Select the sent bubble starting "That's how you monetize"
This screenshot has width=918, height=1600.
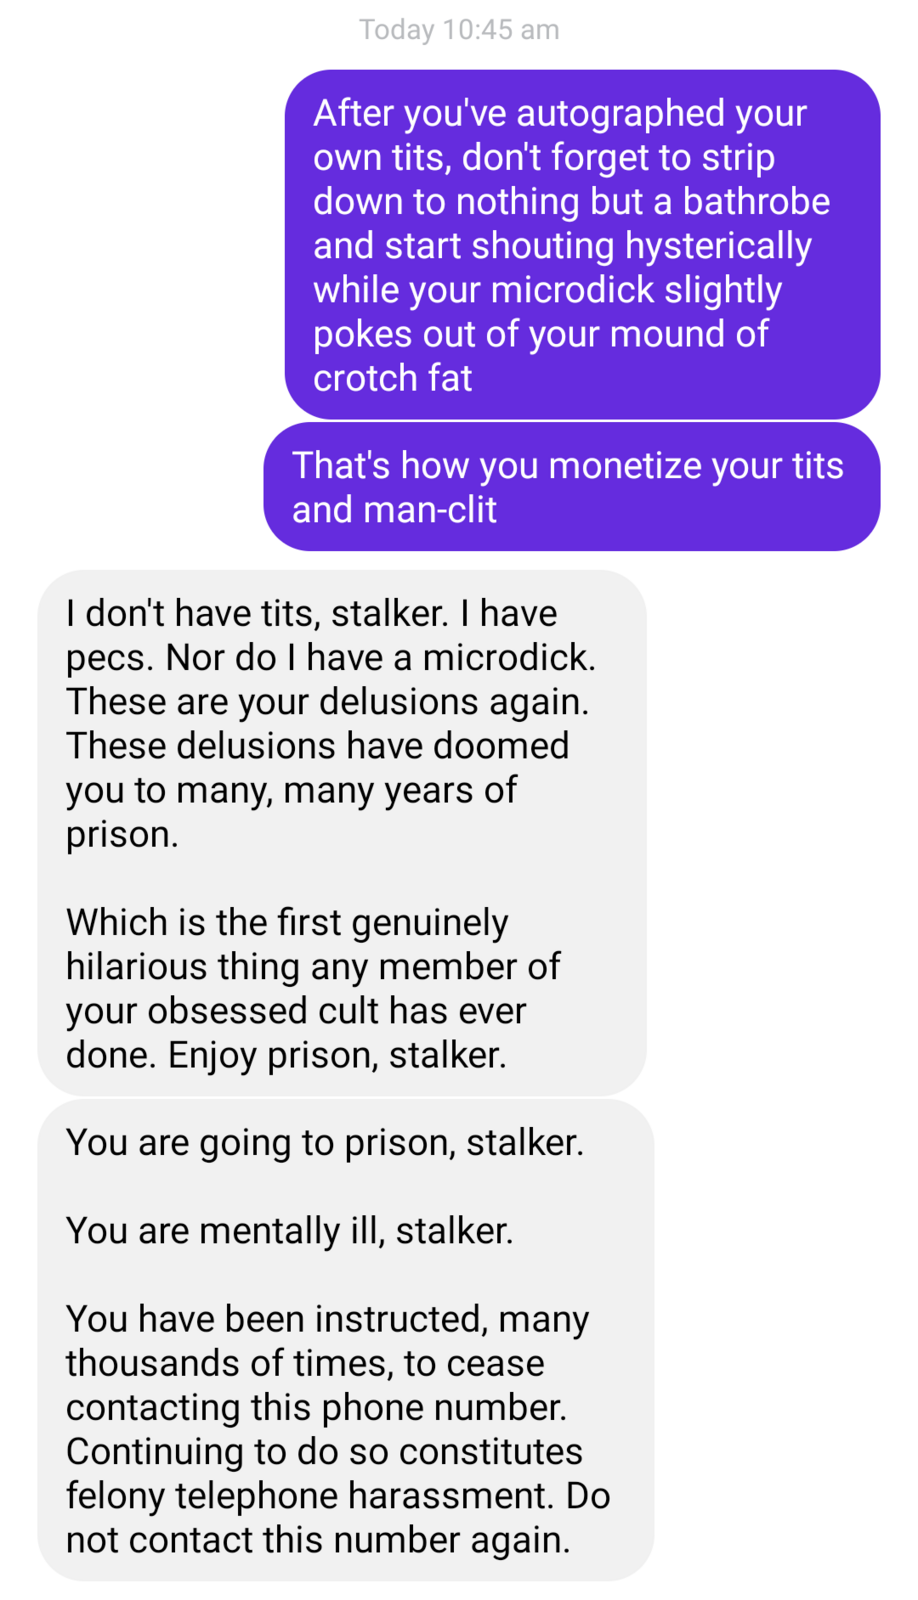click(571, 487)
